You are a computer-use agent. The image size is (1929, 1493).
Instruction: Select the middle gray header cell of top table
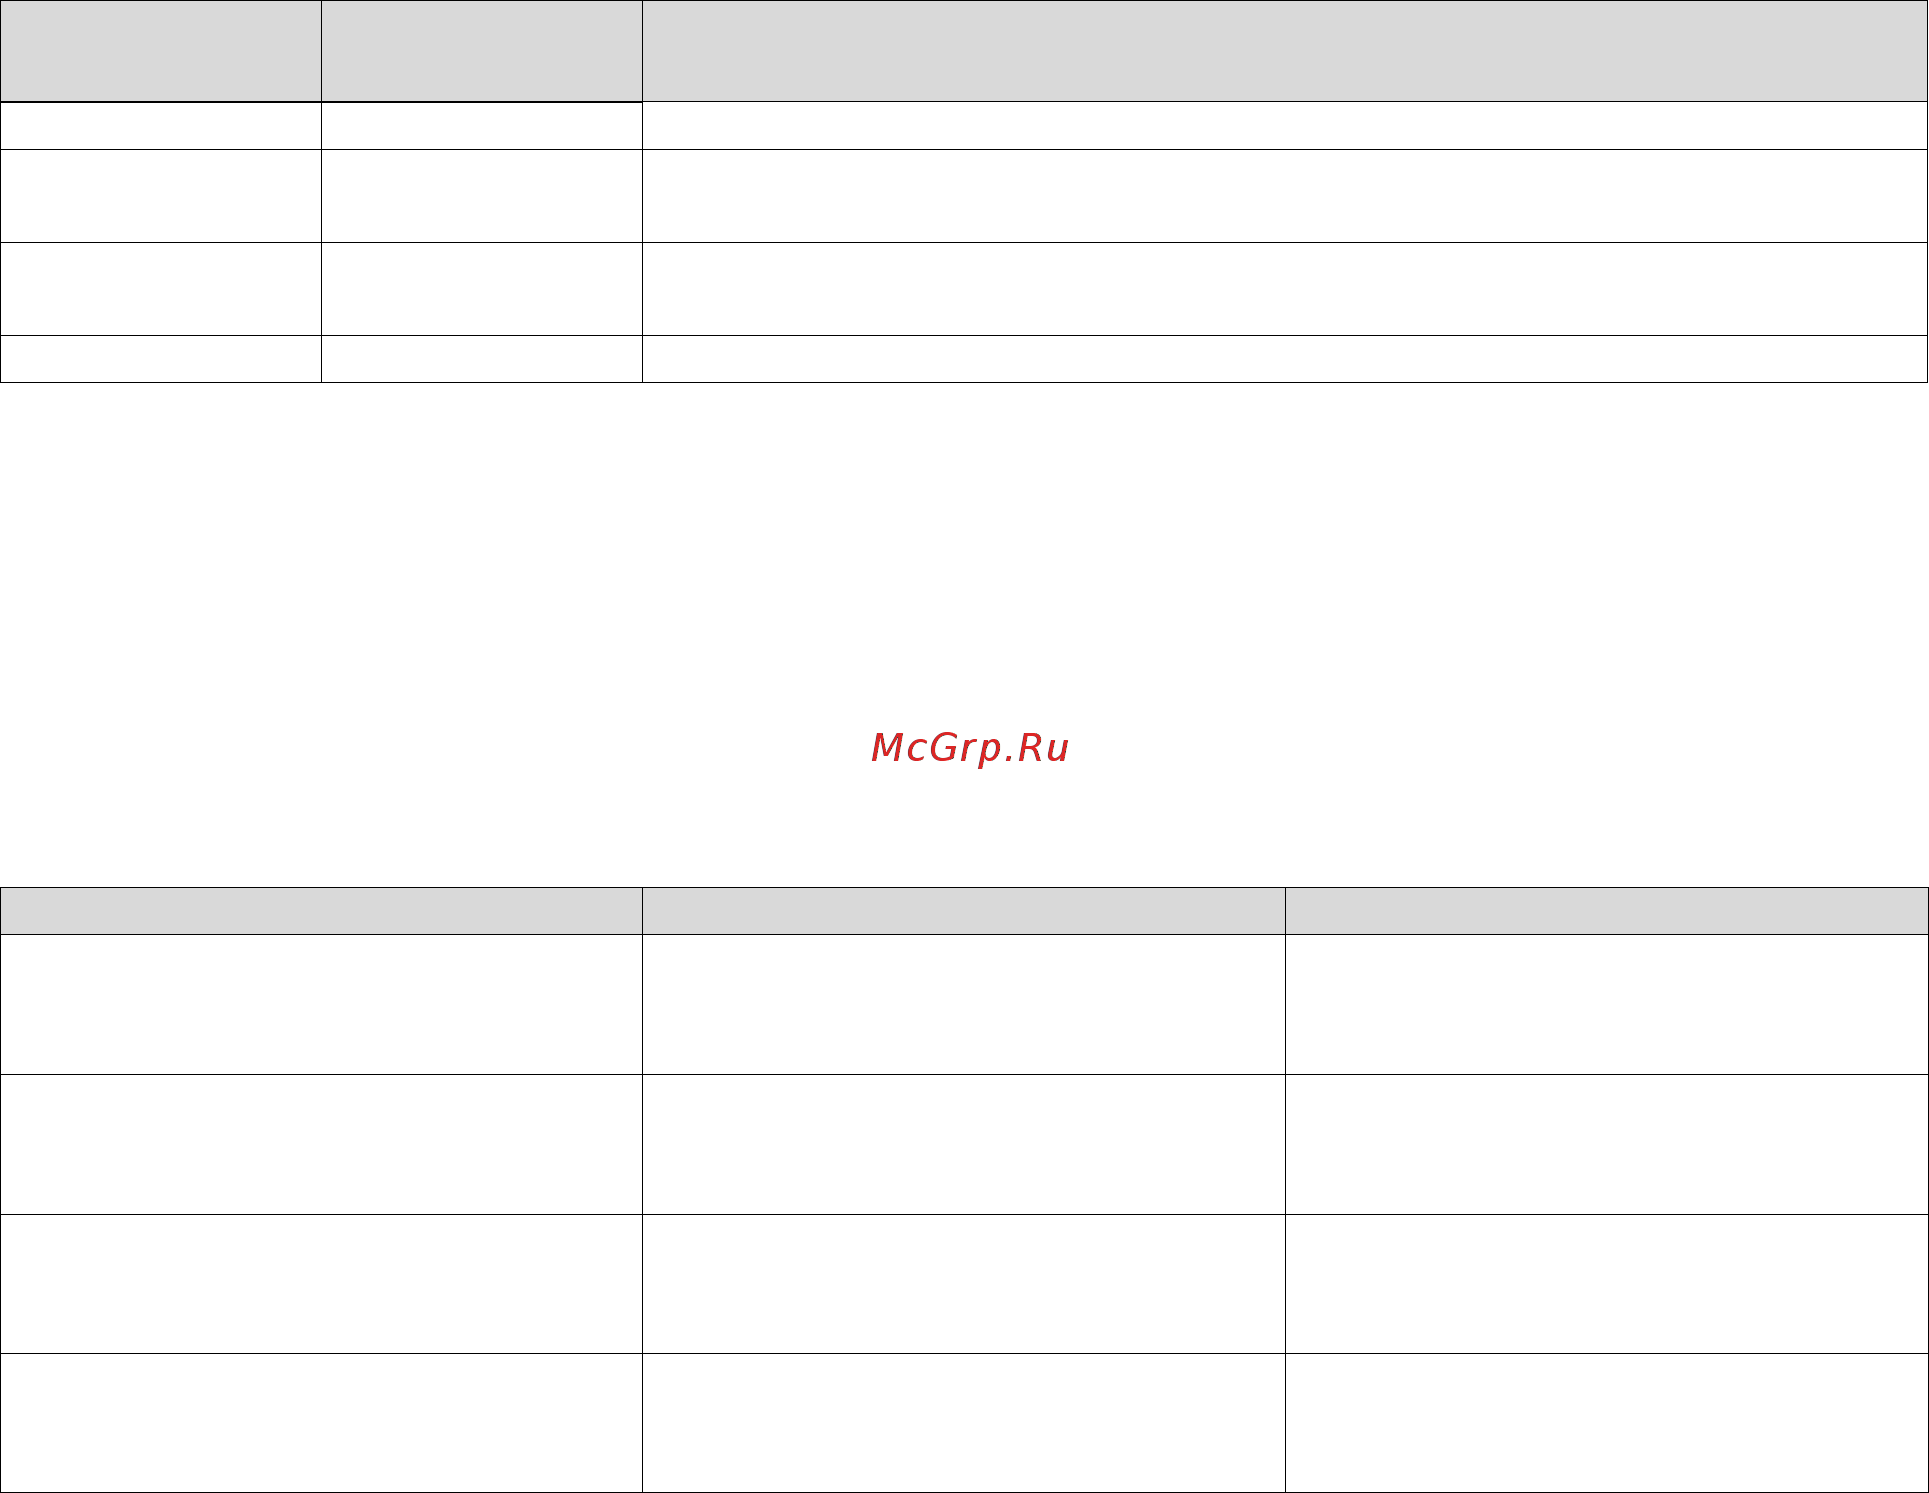click(x=482, y=51)
